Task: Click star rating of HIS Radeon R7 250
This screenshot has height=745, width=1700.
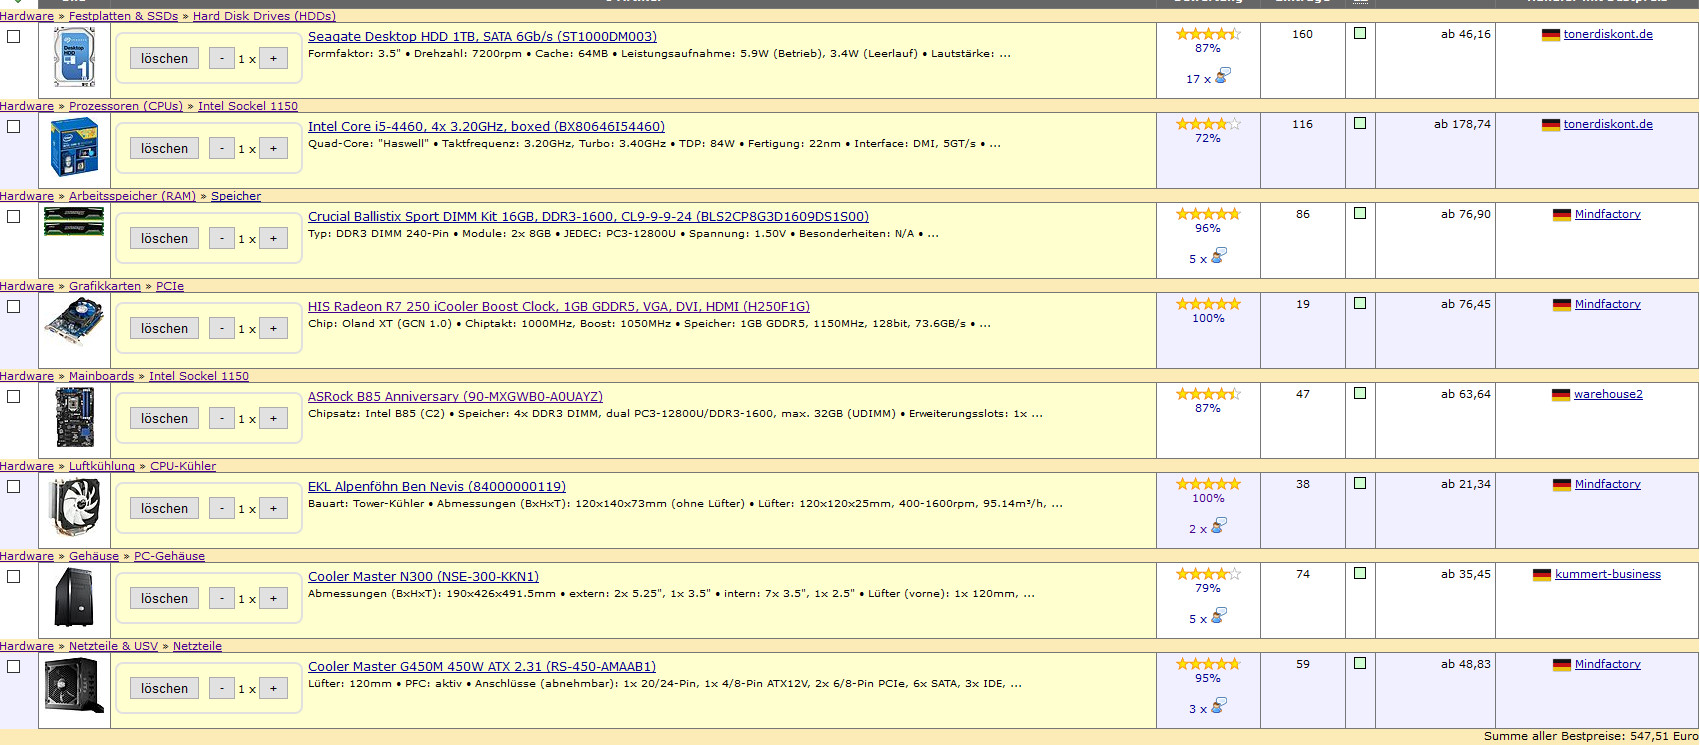Action: tap(1208, 304)
